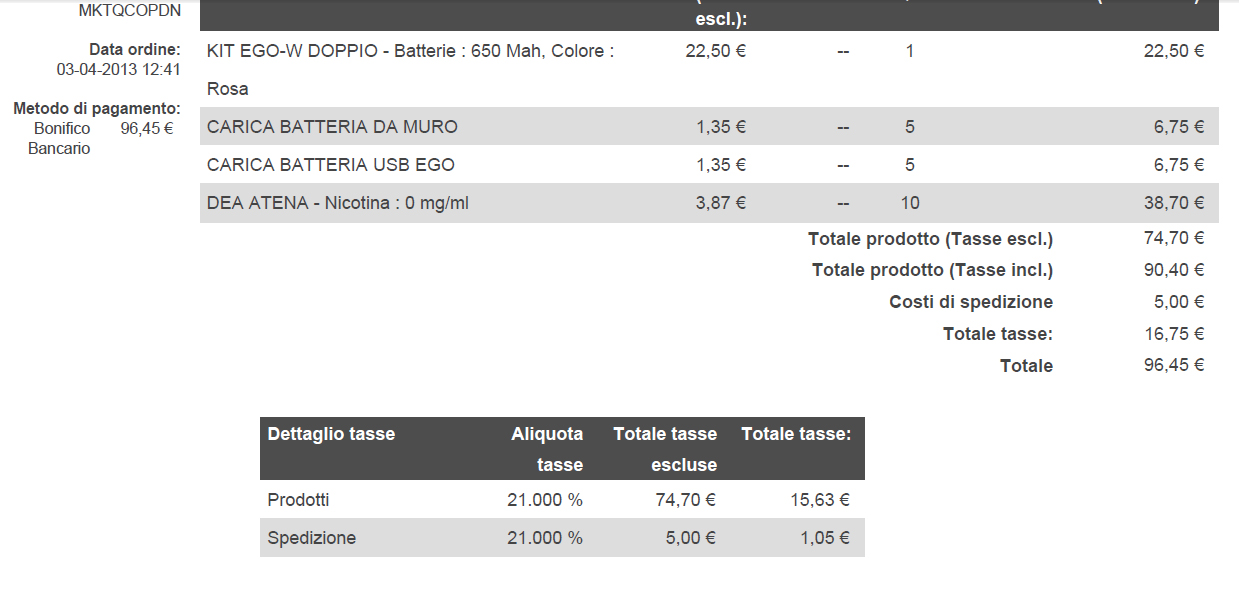Select the Spedizione tax detail row
The height and width of the screenshot is (589, 1239).
point(562,538)
